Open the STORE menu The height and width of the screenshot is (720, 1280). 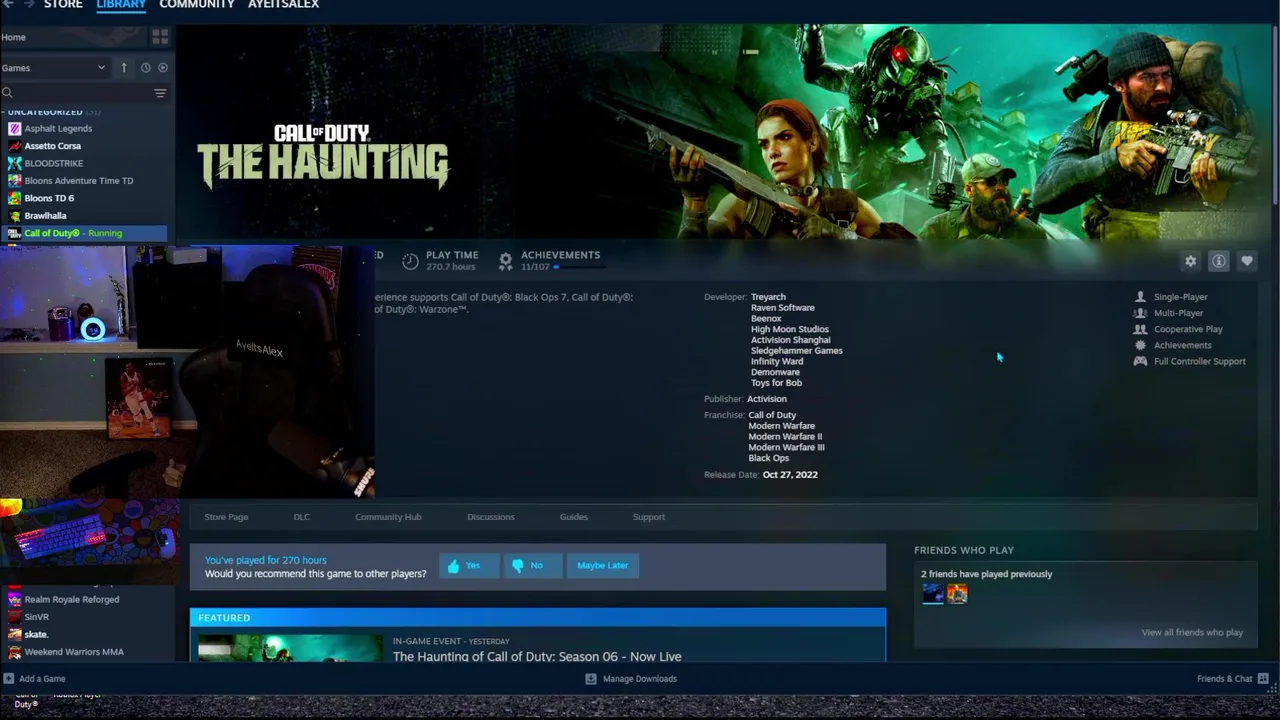tap(63, 5)
